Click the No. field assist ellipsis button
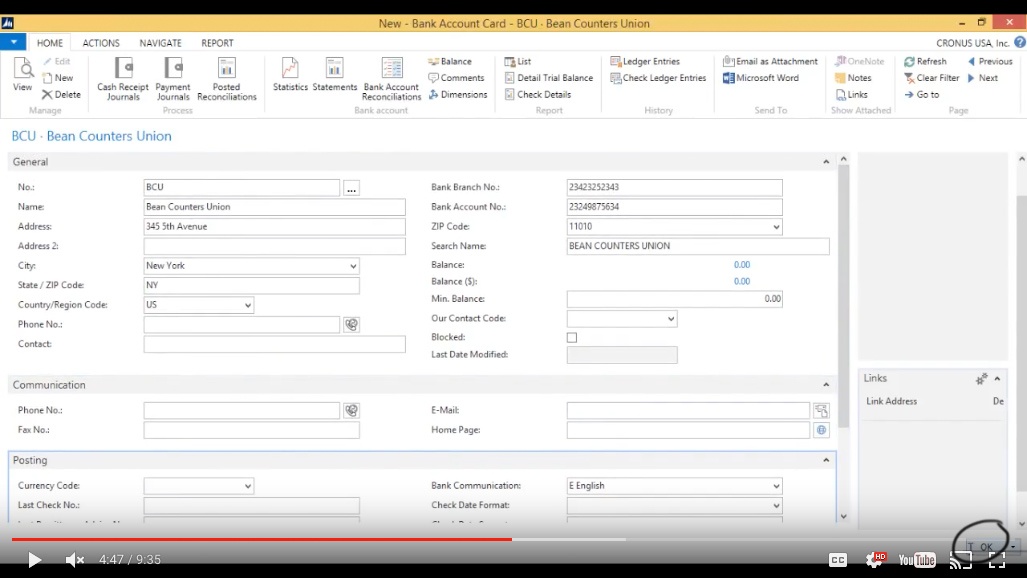Viewport: 1027px width, 578px height. click(352, 189)
